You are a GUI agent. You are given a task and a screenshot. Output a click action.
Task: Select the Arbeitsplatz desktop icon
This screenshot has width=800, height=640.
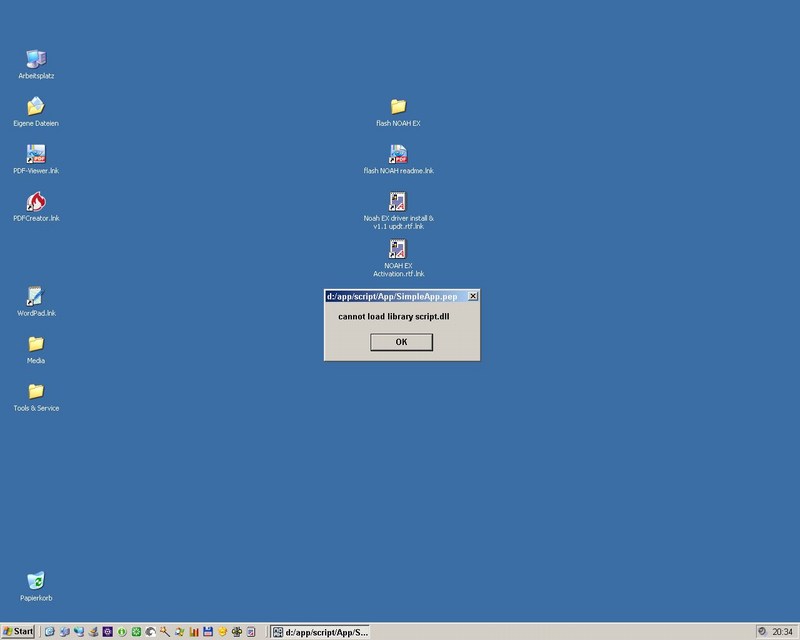click(36, 64)
